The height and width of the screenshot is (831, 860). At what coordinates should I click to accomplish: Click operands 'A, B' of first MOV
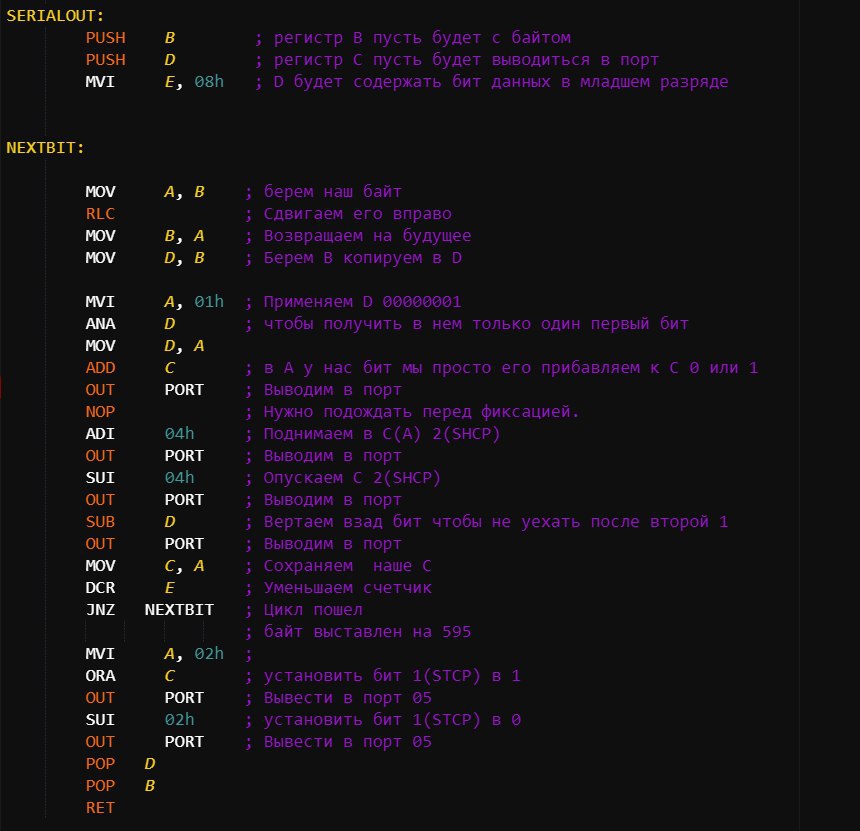pyautogui.click(x=184, y=191)
